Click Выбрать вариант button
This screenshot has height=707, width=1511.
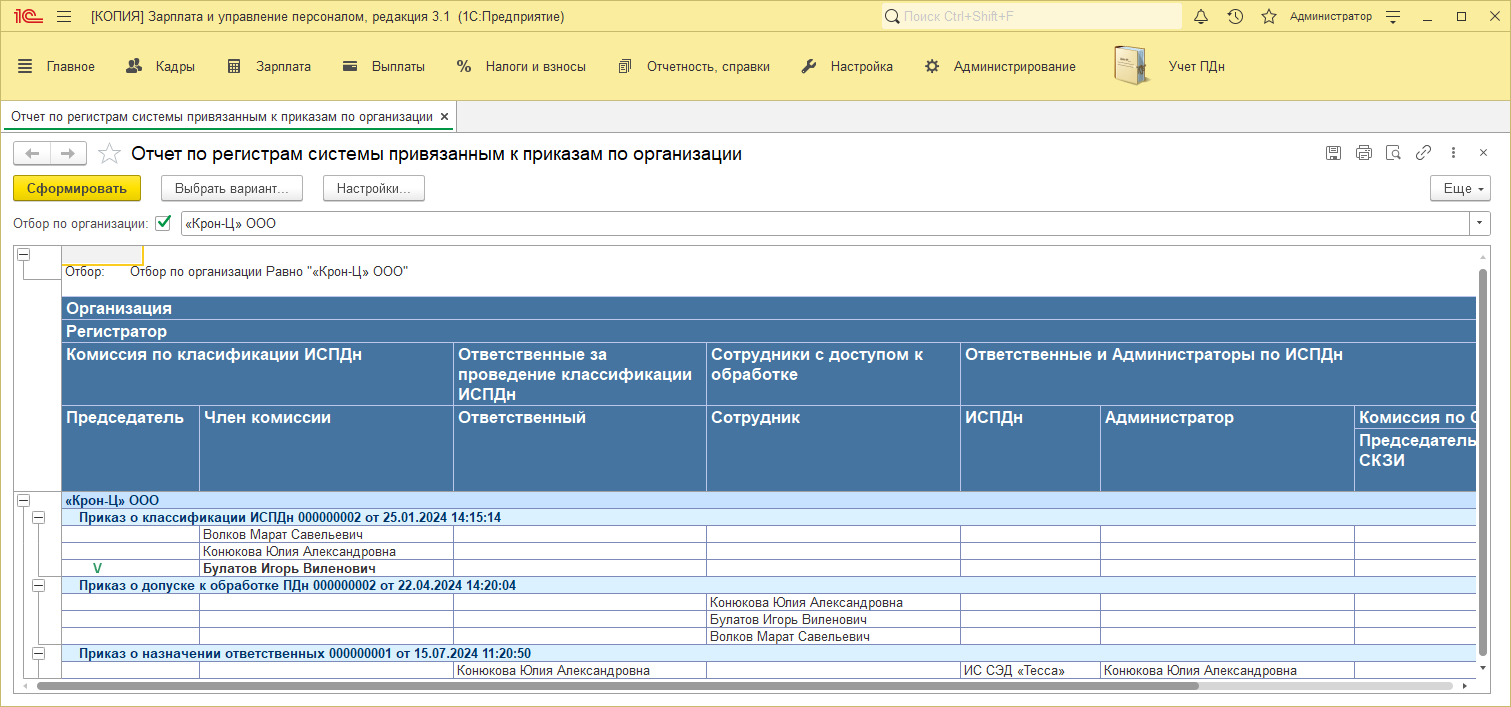tap(231, 188)
